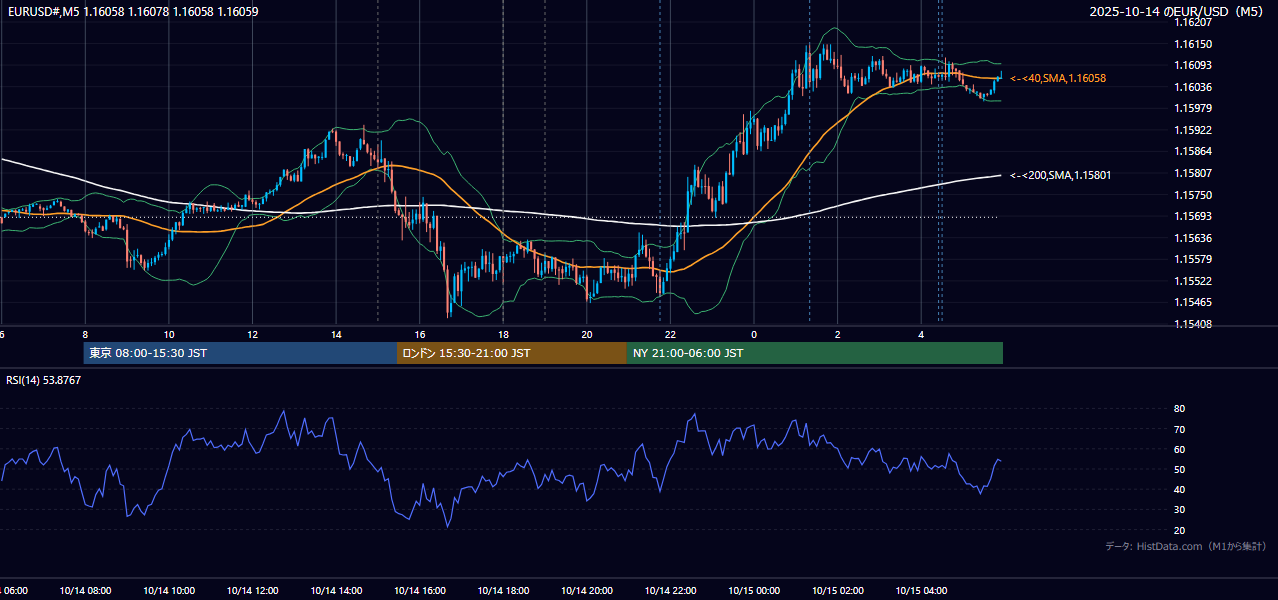The width and height of the screenshot is (1278, 600).
Task: Click the 10/14 14:00 bottom time label
Action: click(x=336, y=590)
